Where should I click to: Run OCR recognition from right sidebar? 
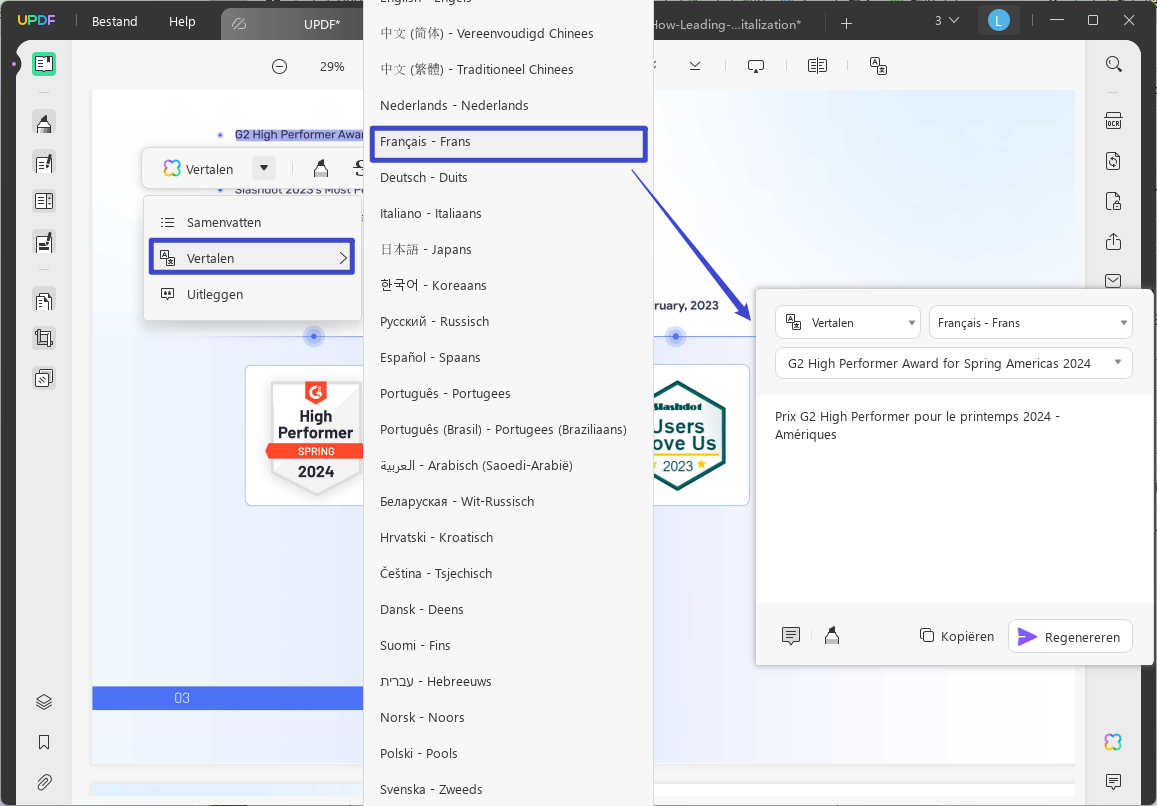(x=1113, y=121)
